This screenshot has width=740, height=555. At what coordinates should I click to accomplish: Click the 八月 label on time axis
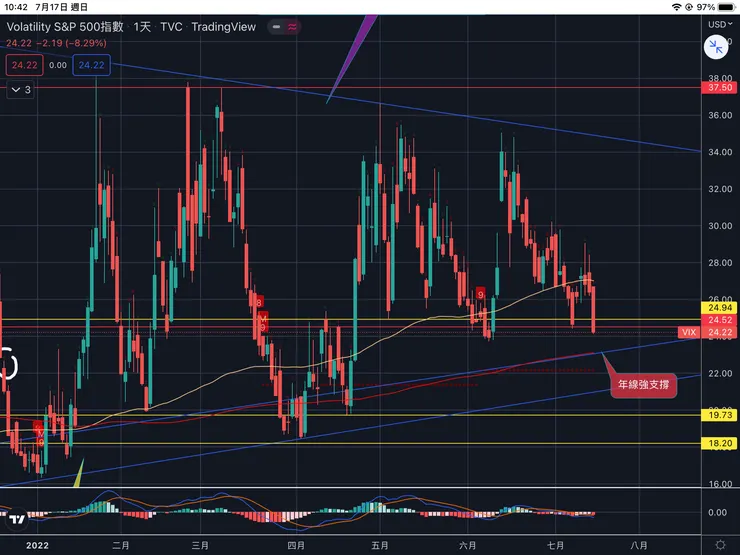pos(639,546)
